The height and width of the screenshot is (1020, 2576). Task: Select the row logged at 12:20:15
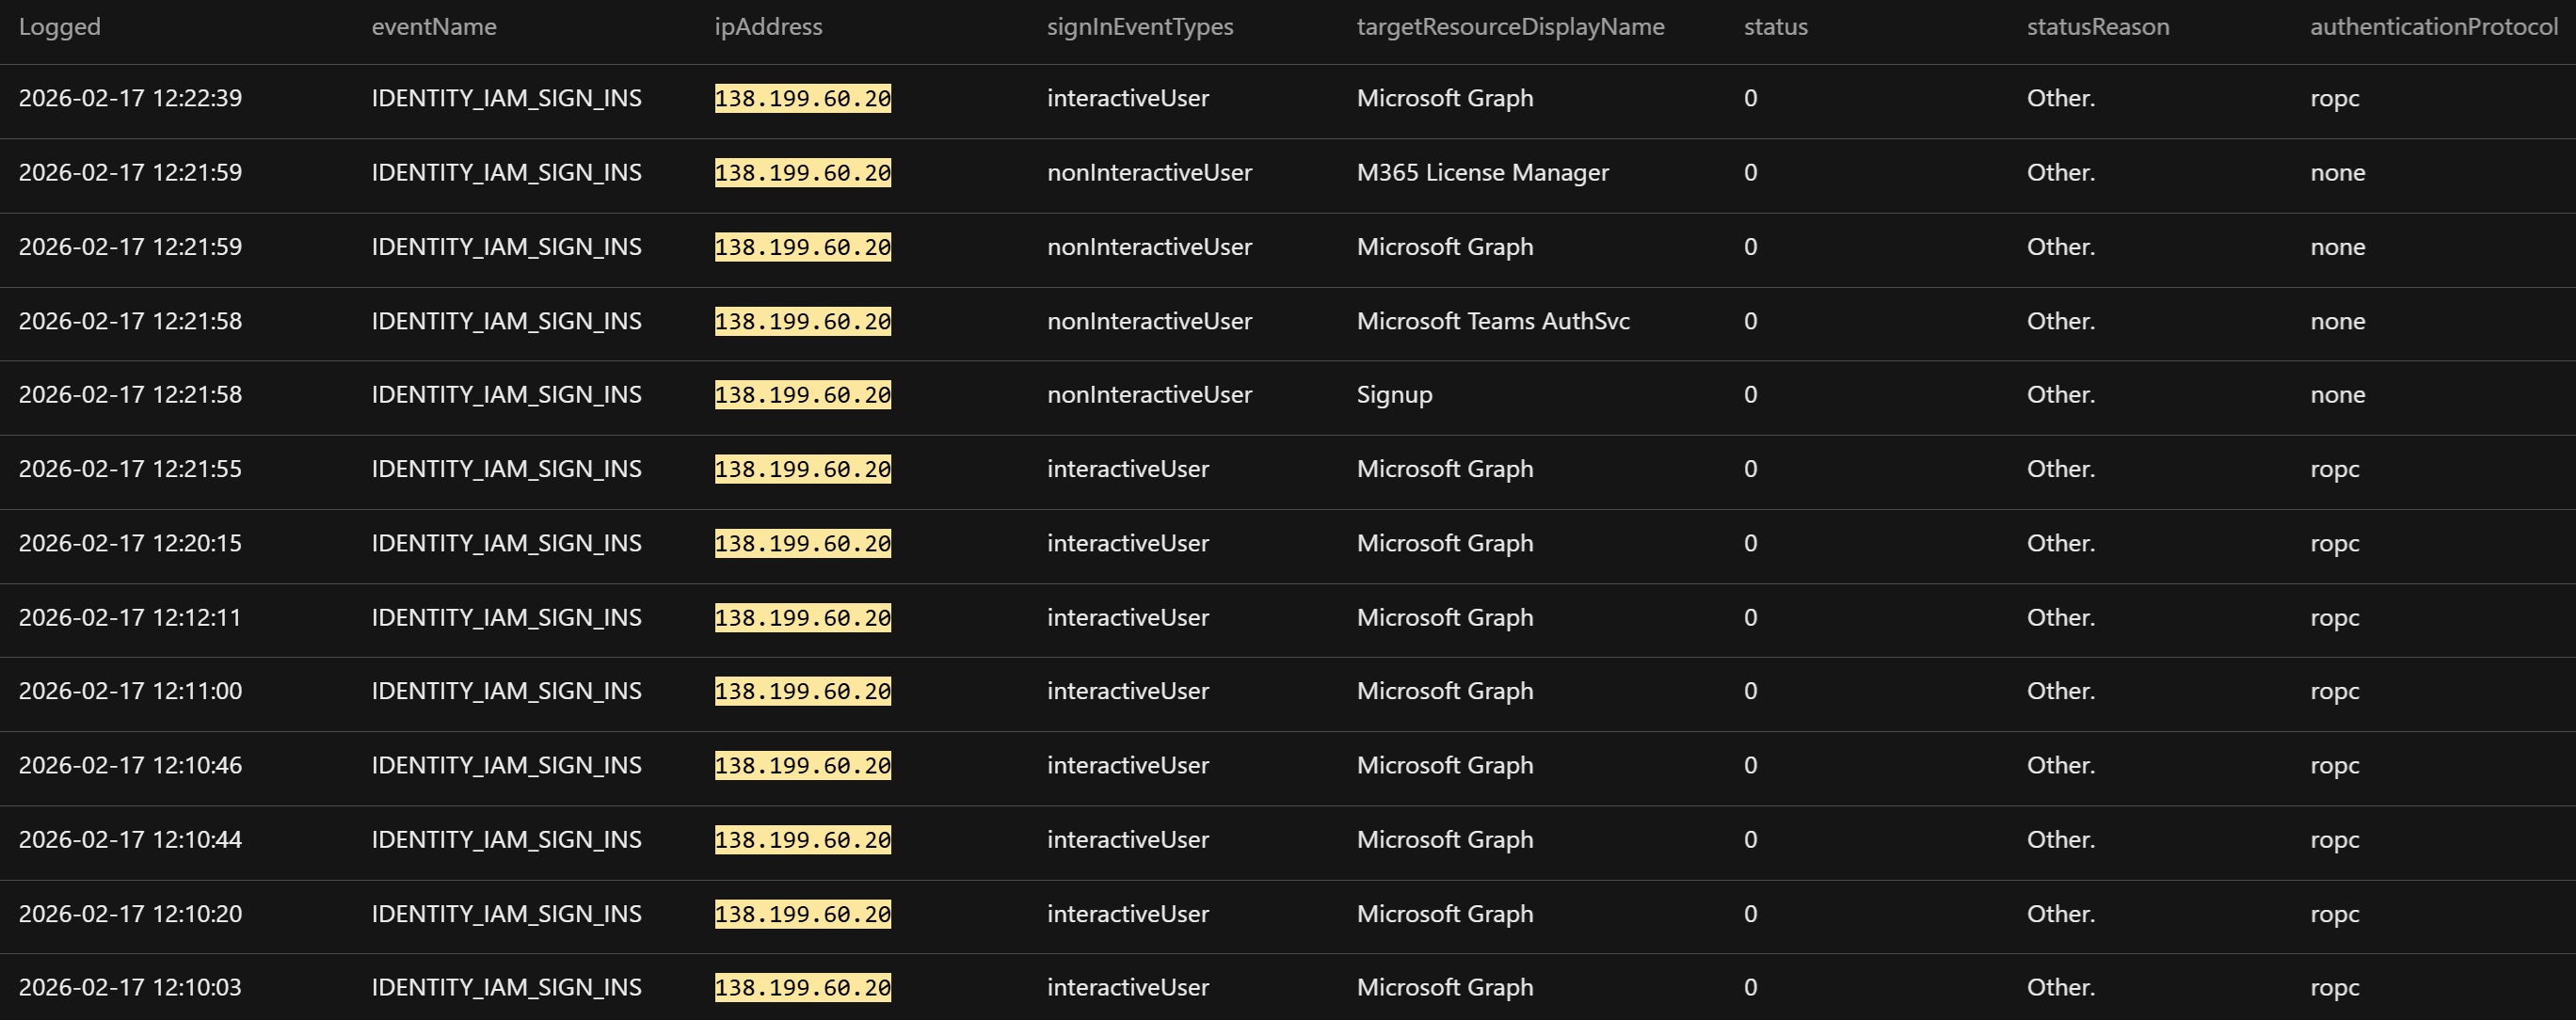pyautogui.click(x=130, y=543)
